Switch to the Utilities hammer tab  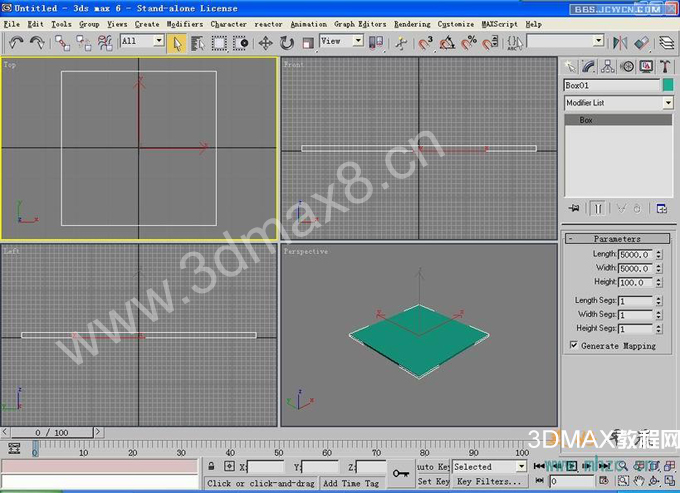[662, 67]
